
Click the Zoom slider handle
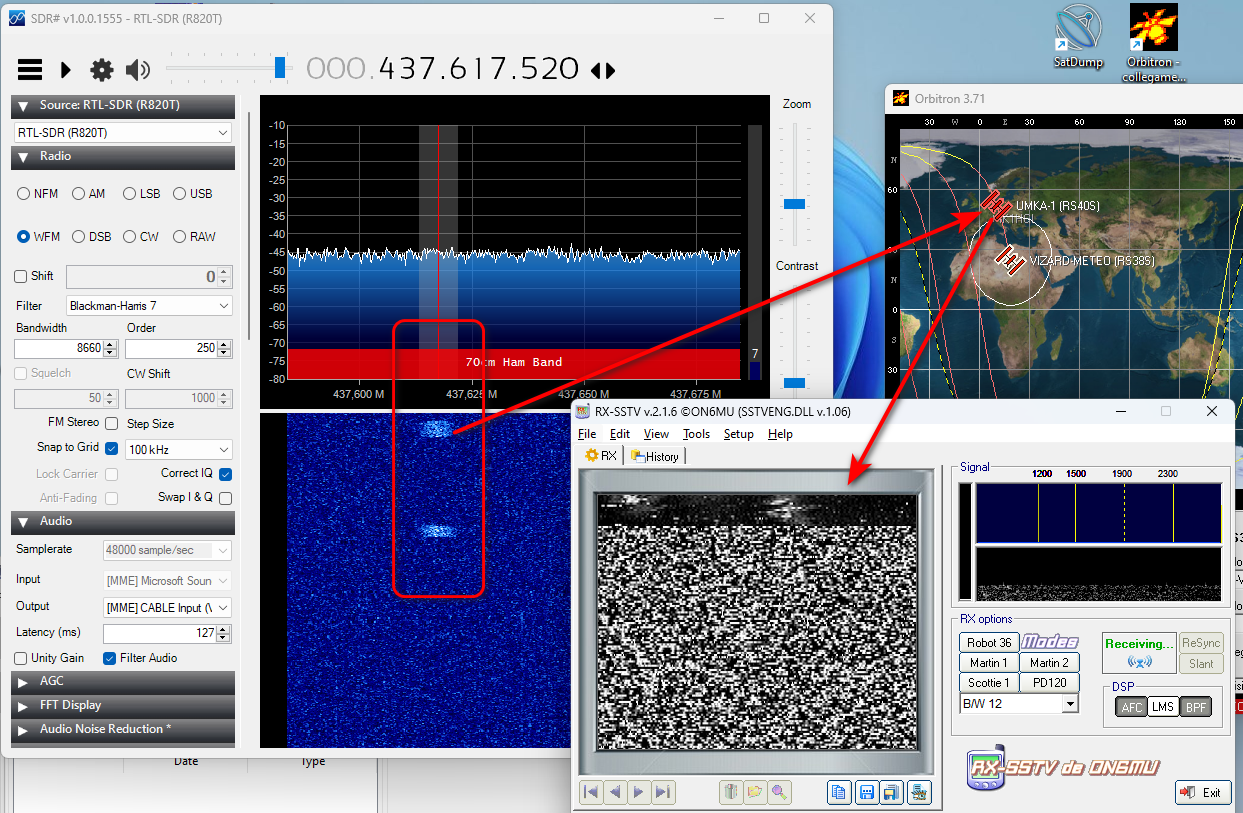[794, 203]
